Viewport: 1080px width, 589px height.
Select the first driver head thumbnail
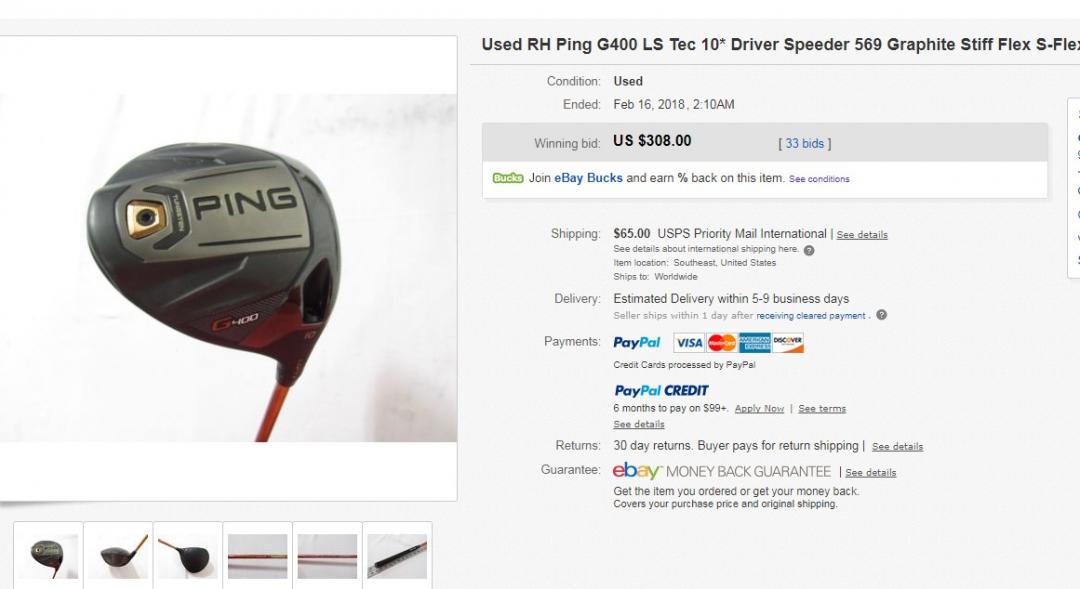coord(48,555)
